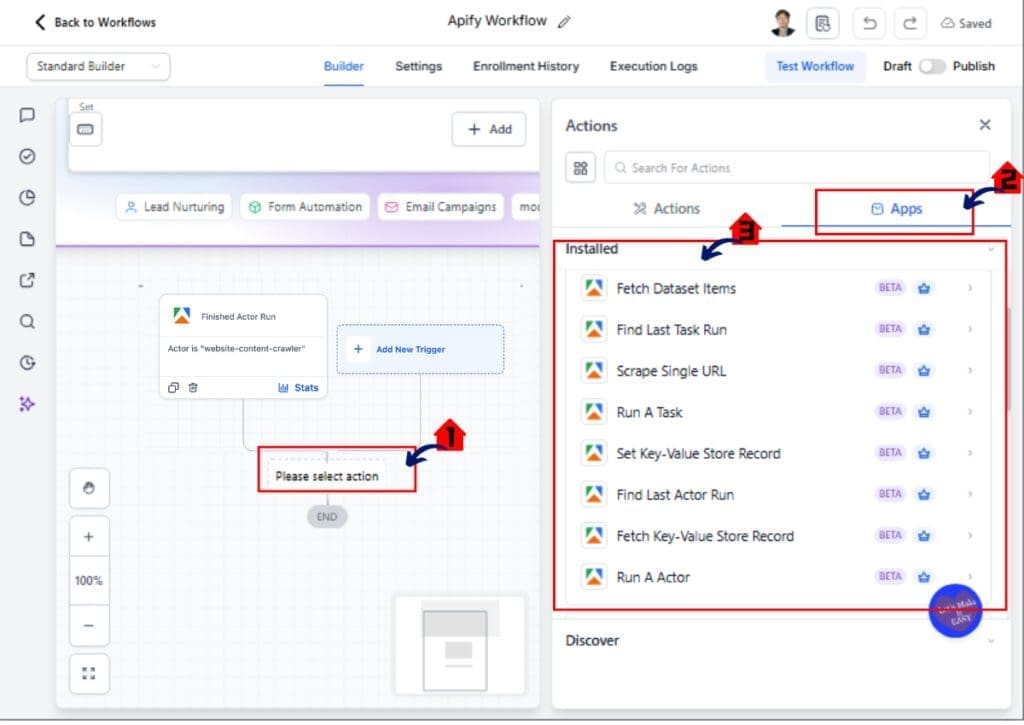Open the chat icon in left sidebar
The width and height of the screenshot is (1024, 725).
coord(27,116)
